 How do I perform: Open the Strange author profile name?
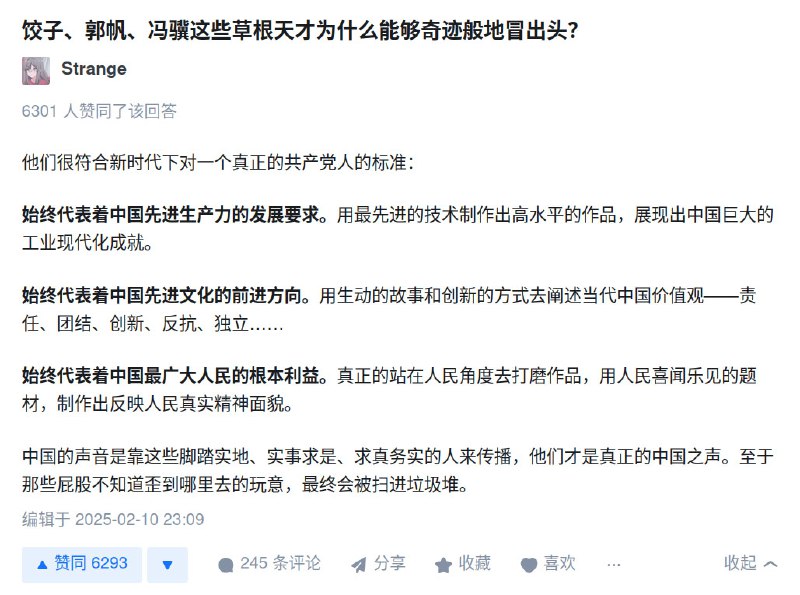tap(93, 69)
